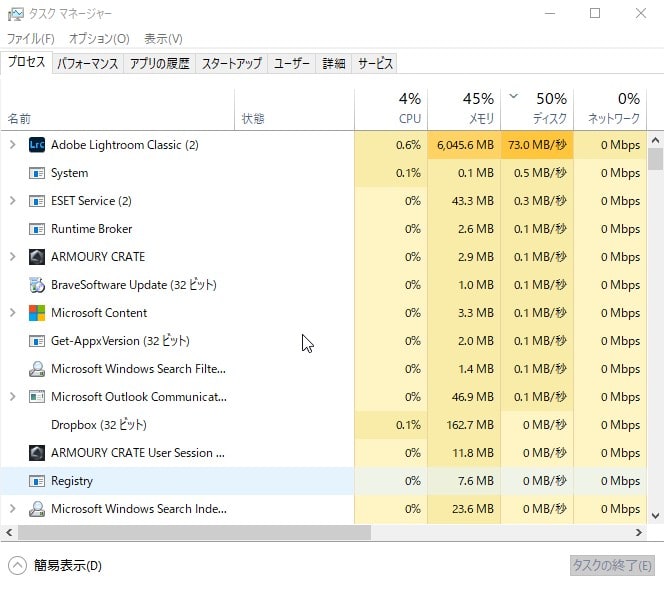Screen dimensions: 664x590
Task: Switch to the ユーザー tab
Action: tap(292, 64)
